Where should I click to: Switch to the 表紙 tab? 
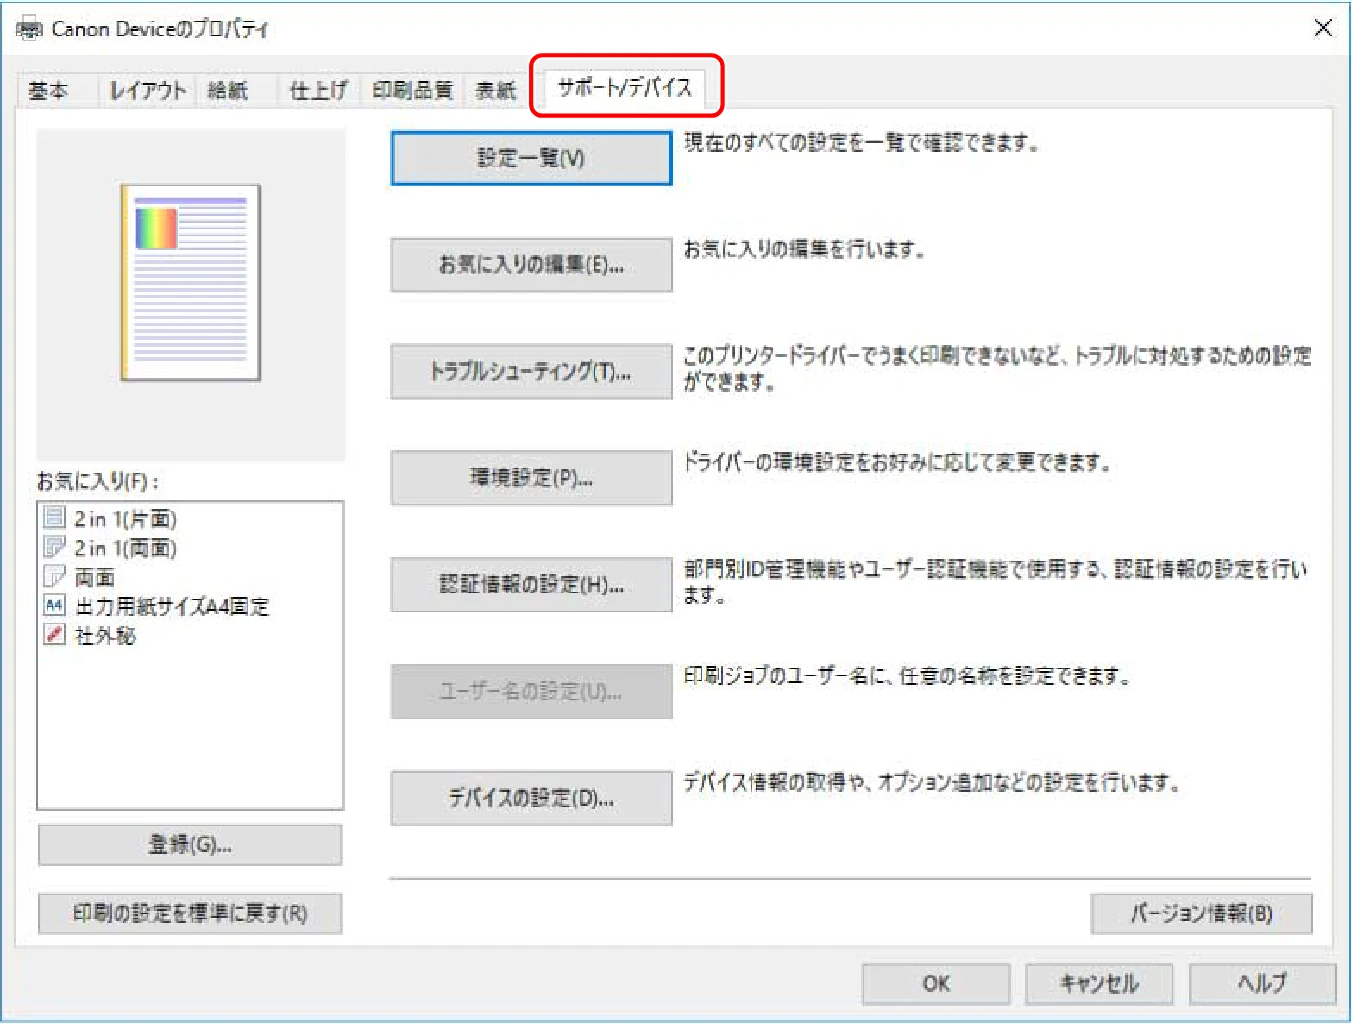[x=496, y=91]
